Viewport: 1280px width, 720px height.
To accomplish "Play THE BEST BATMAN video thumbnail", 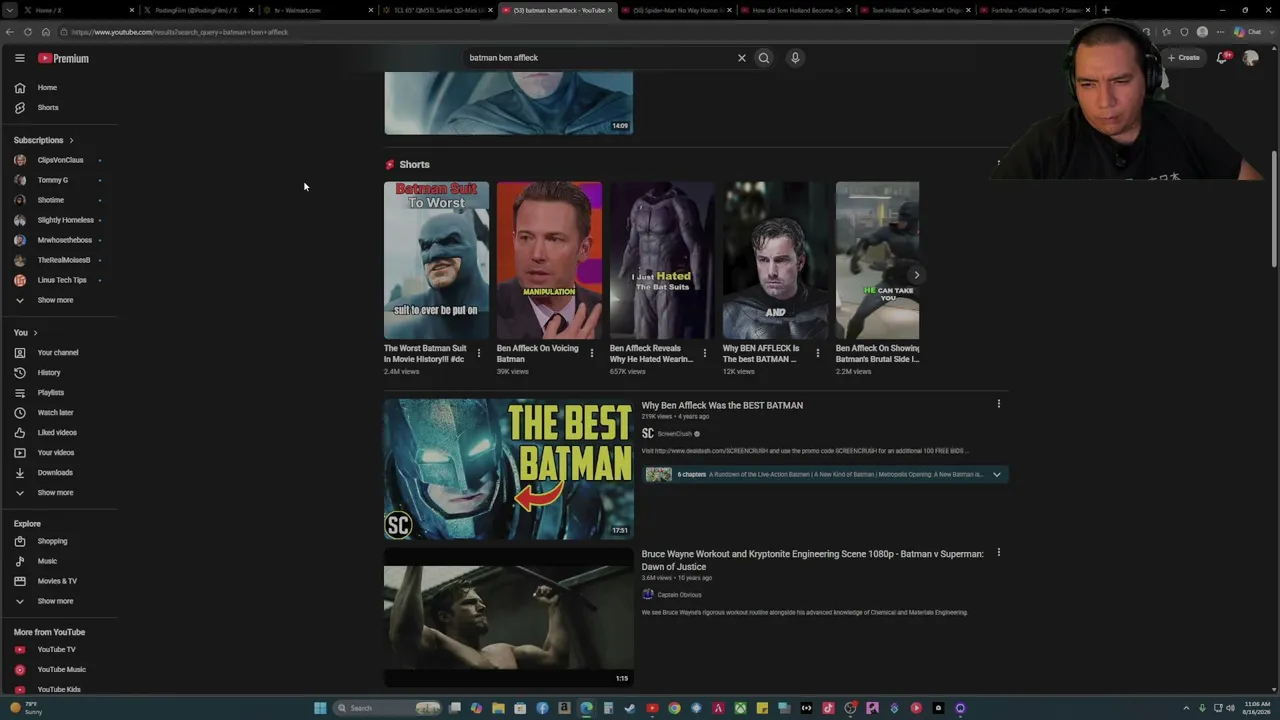I will (x=508, y=469).
